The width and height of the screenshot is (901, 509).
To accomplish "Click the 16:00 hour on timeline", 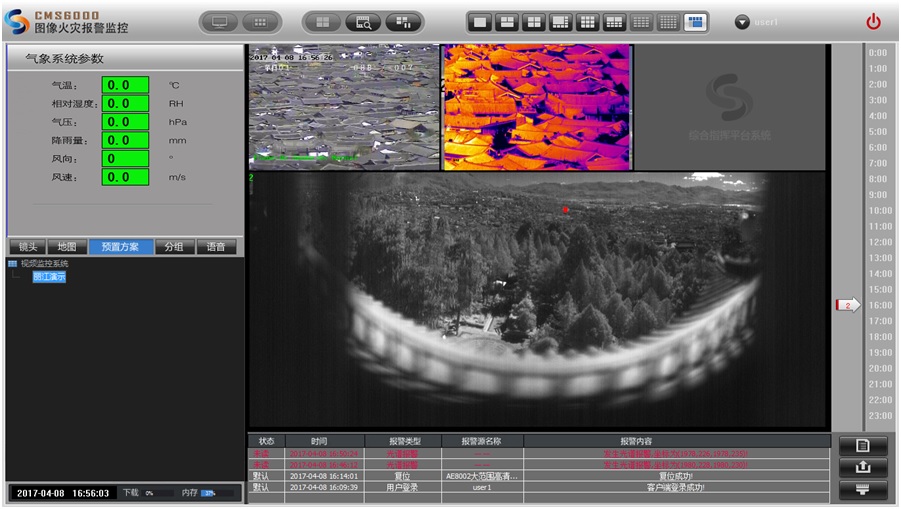I will [878, 305].
